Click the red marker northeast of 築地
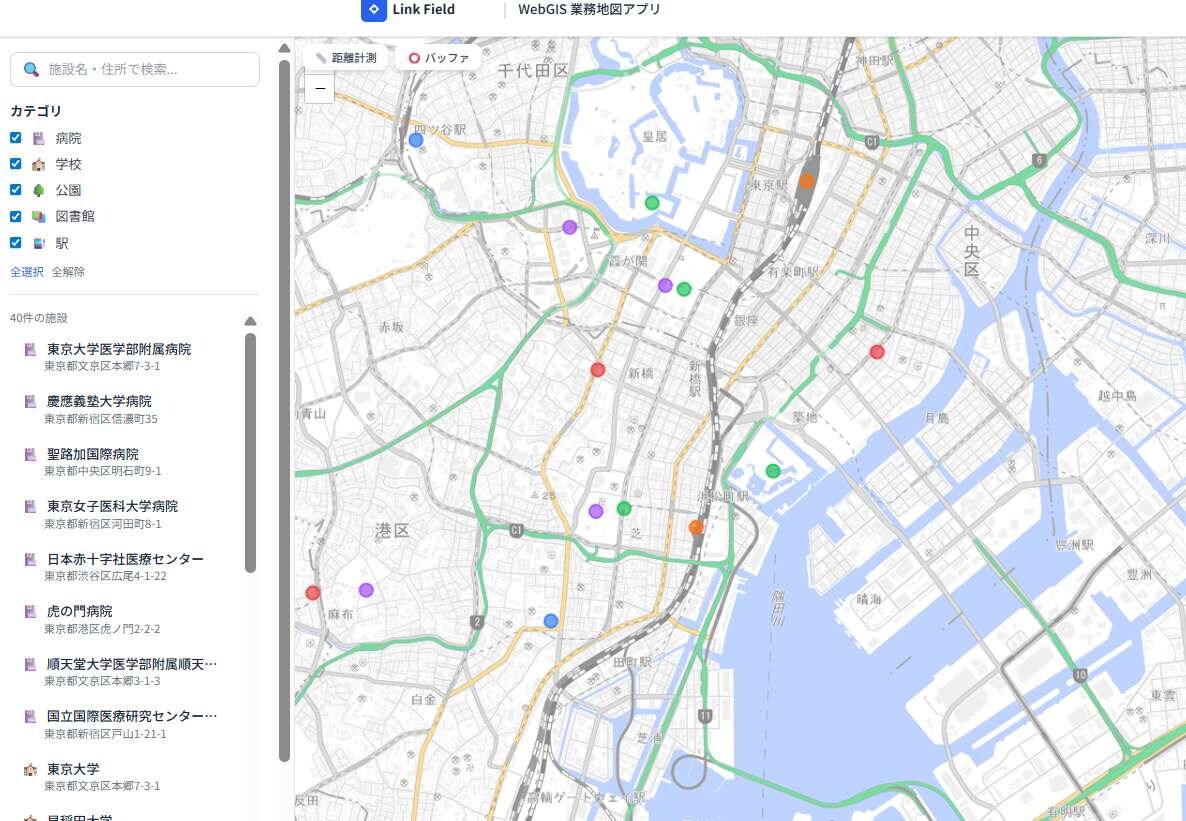The height and width of the screenshot is (821, 1186). click(x=877, y=352)
